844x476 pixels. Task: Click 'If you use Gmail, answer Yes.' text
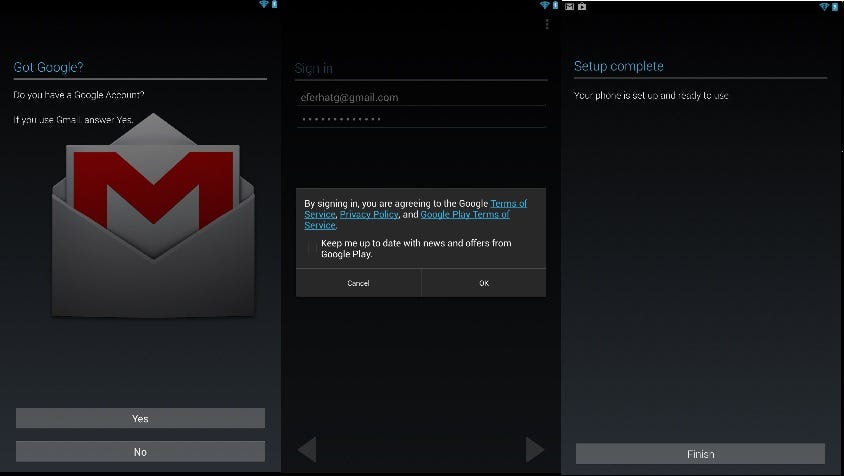coord(73,120)
